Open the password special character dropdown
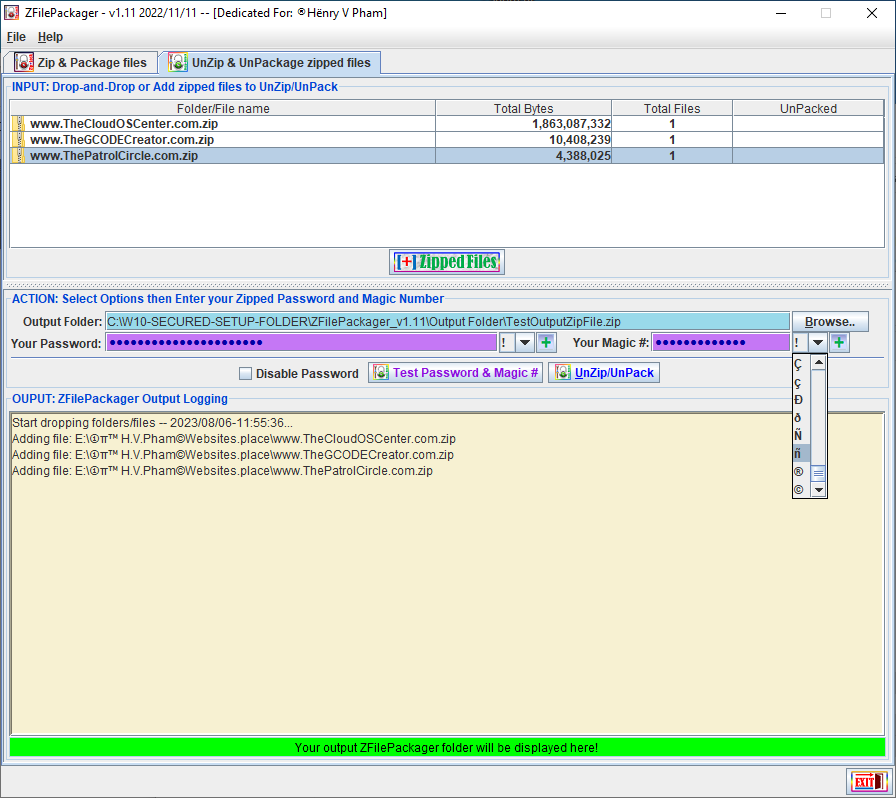Viewport: 896px width, 798px height. [525, 343]
